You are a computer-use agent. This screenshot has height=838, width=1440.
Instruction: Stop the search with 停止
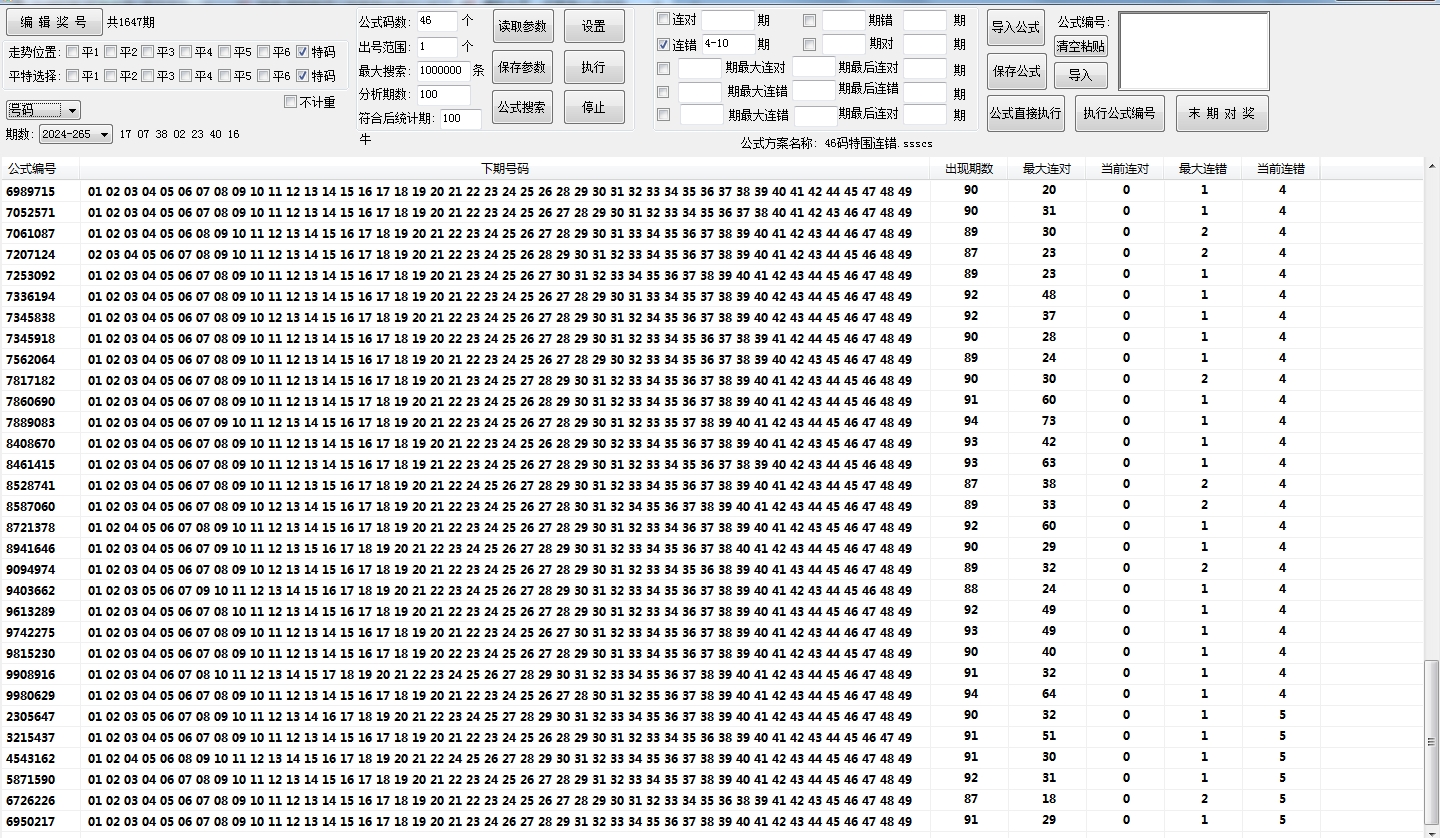[x=594, y=107]
